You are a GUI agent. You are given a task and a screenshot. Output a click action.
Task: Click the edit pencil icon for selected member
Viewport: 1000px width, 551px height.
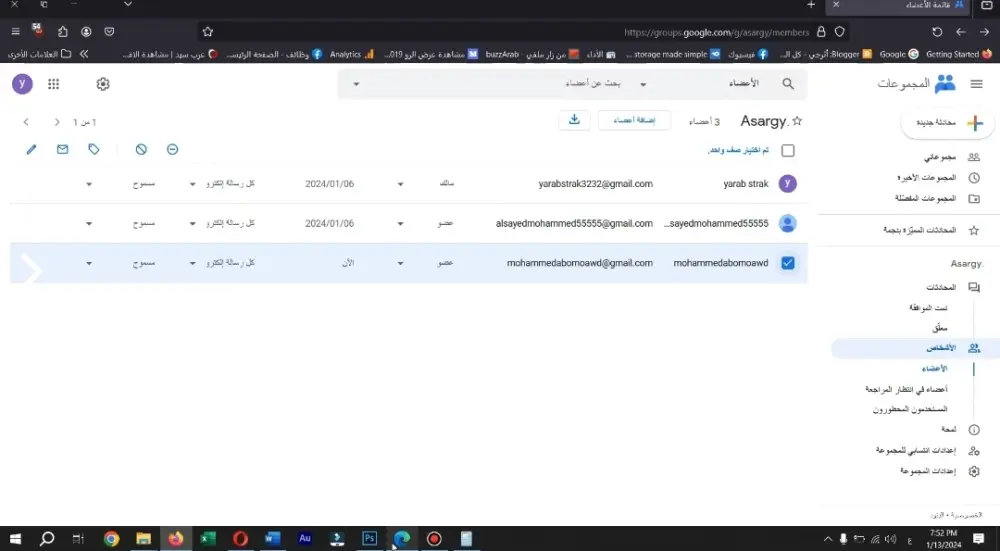point(31,149)
